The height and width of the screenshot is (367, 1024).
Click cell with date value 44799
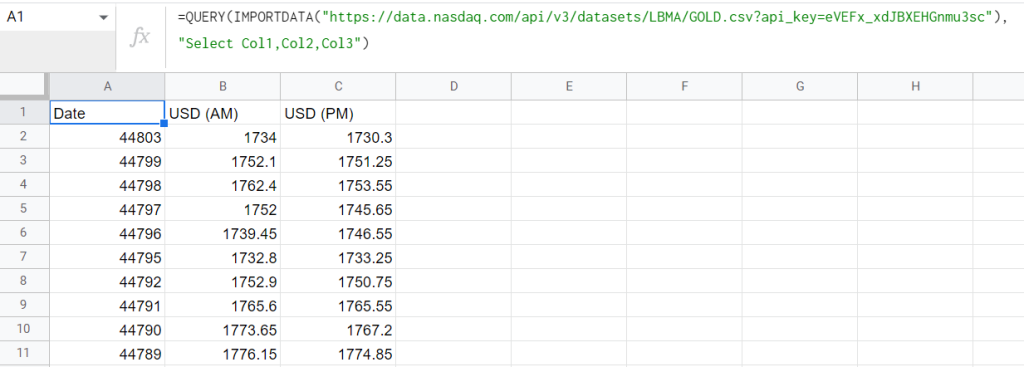click(x=107, y=161)
